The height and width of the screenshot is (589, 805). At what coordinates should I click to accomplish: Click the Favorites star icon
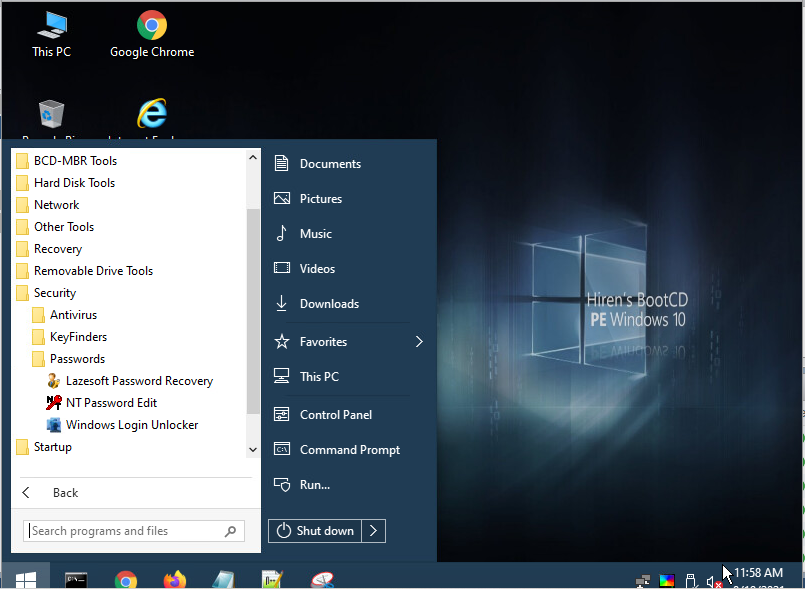pos(281,341)
